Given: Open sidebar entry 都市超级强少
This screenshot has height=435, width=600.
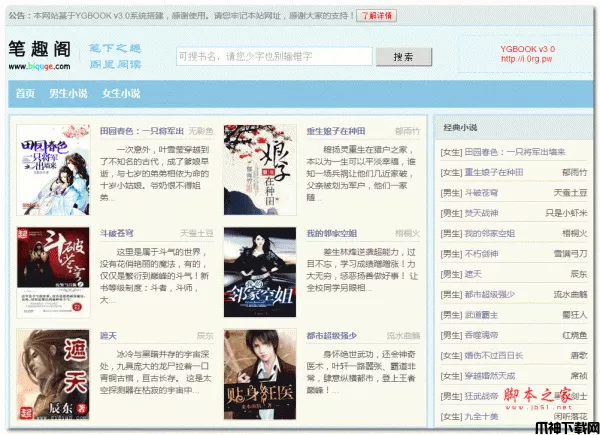Looking at the screenshot, I should click(x=489, y=295).
